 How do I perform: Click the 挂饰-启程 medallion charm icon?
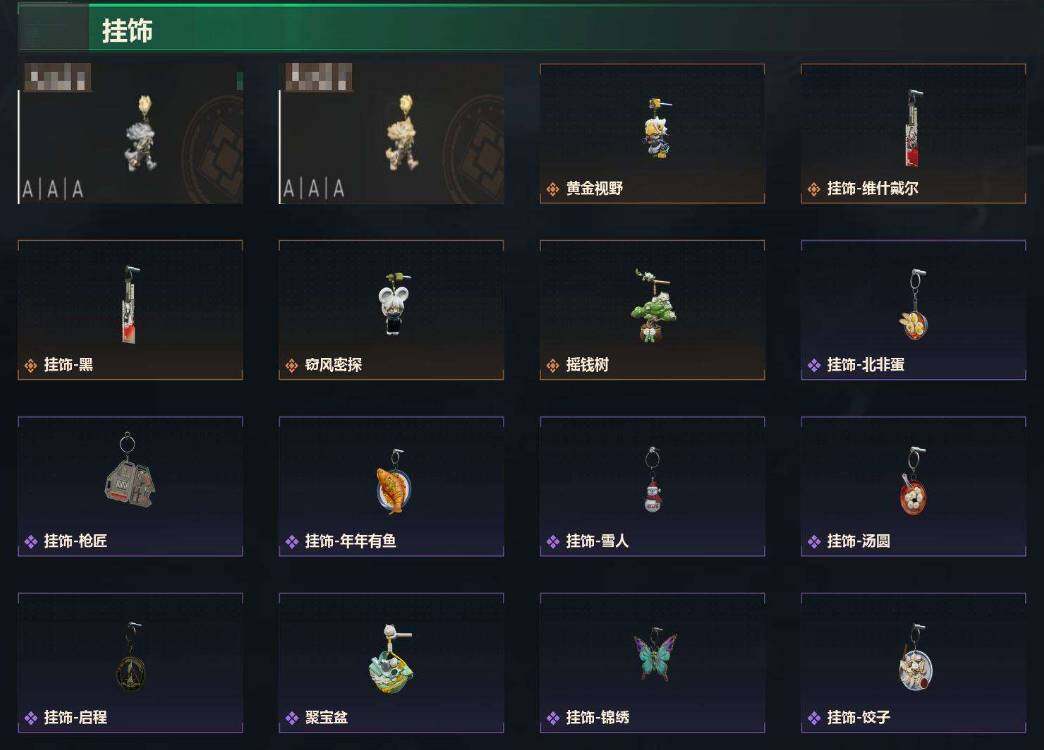tap(131, 658)
